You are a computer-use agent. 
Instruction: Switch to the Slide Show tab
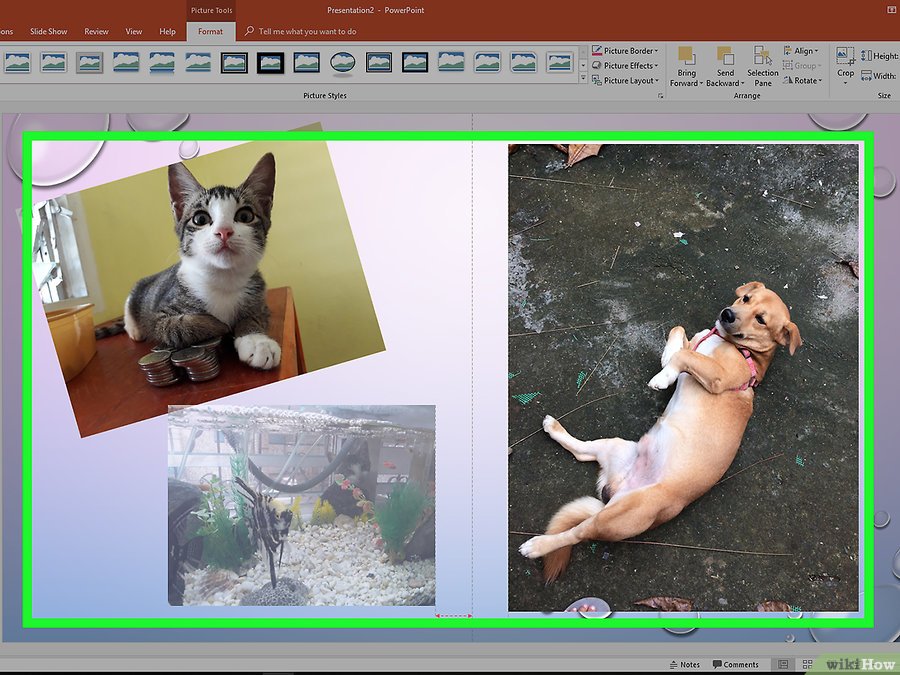click(48, 32)
